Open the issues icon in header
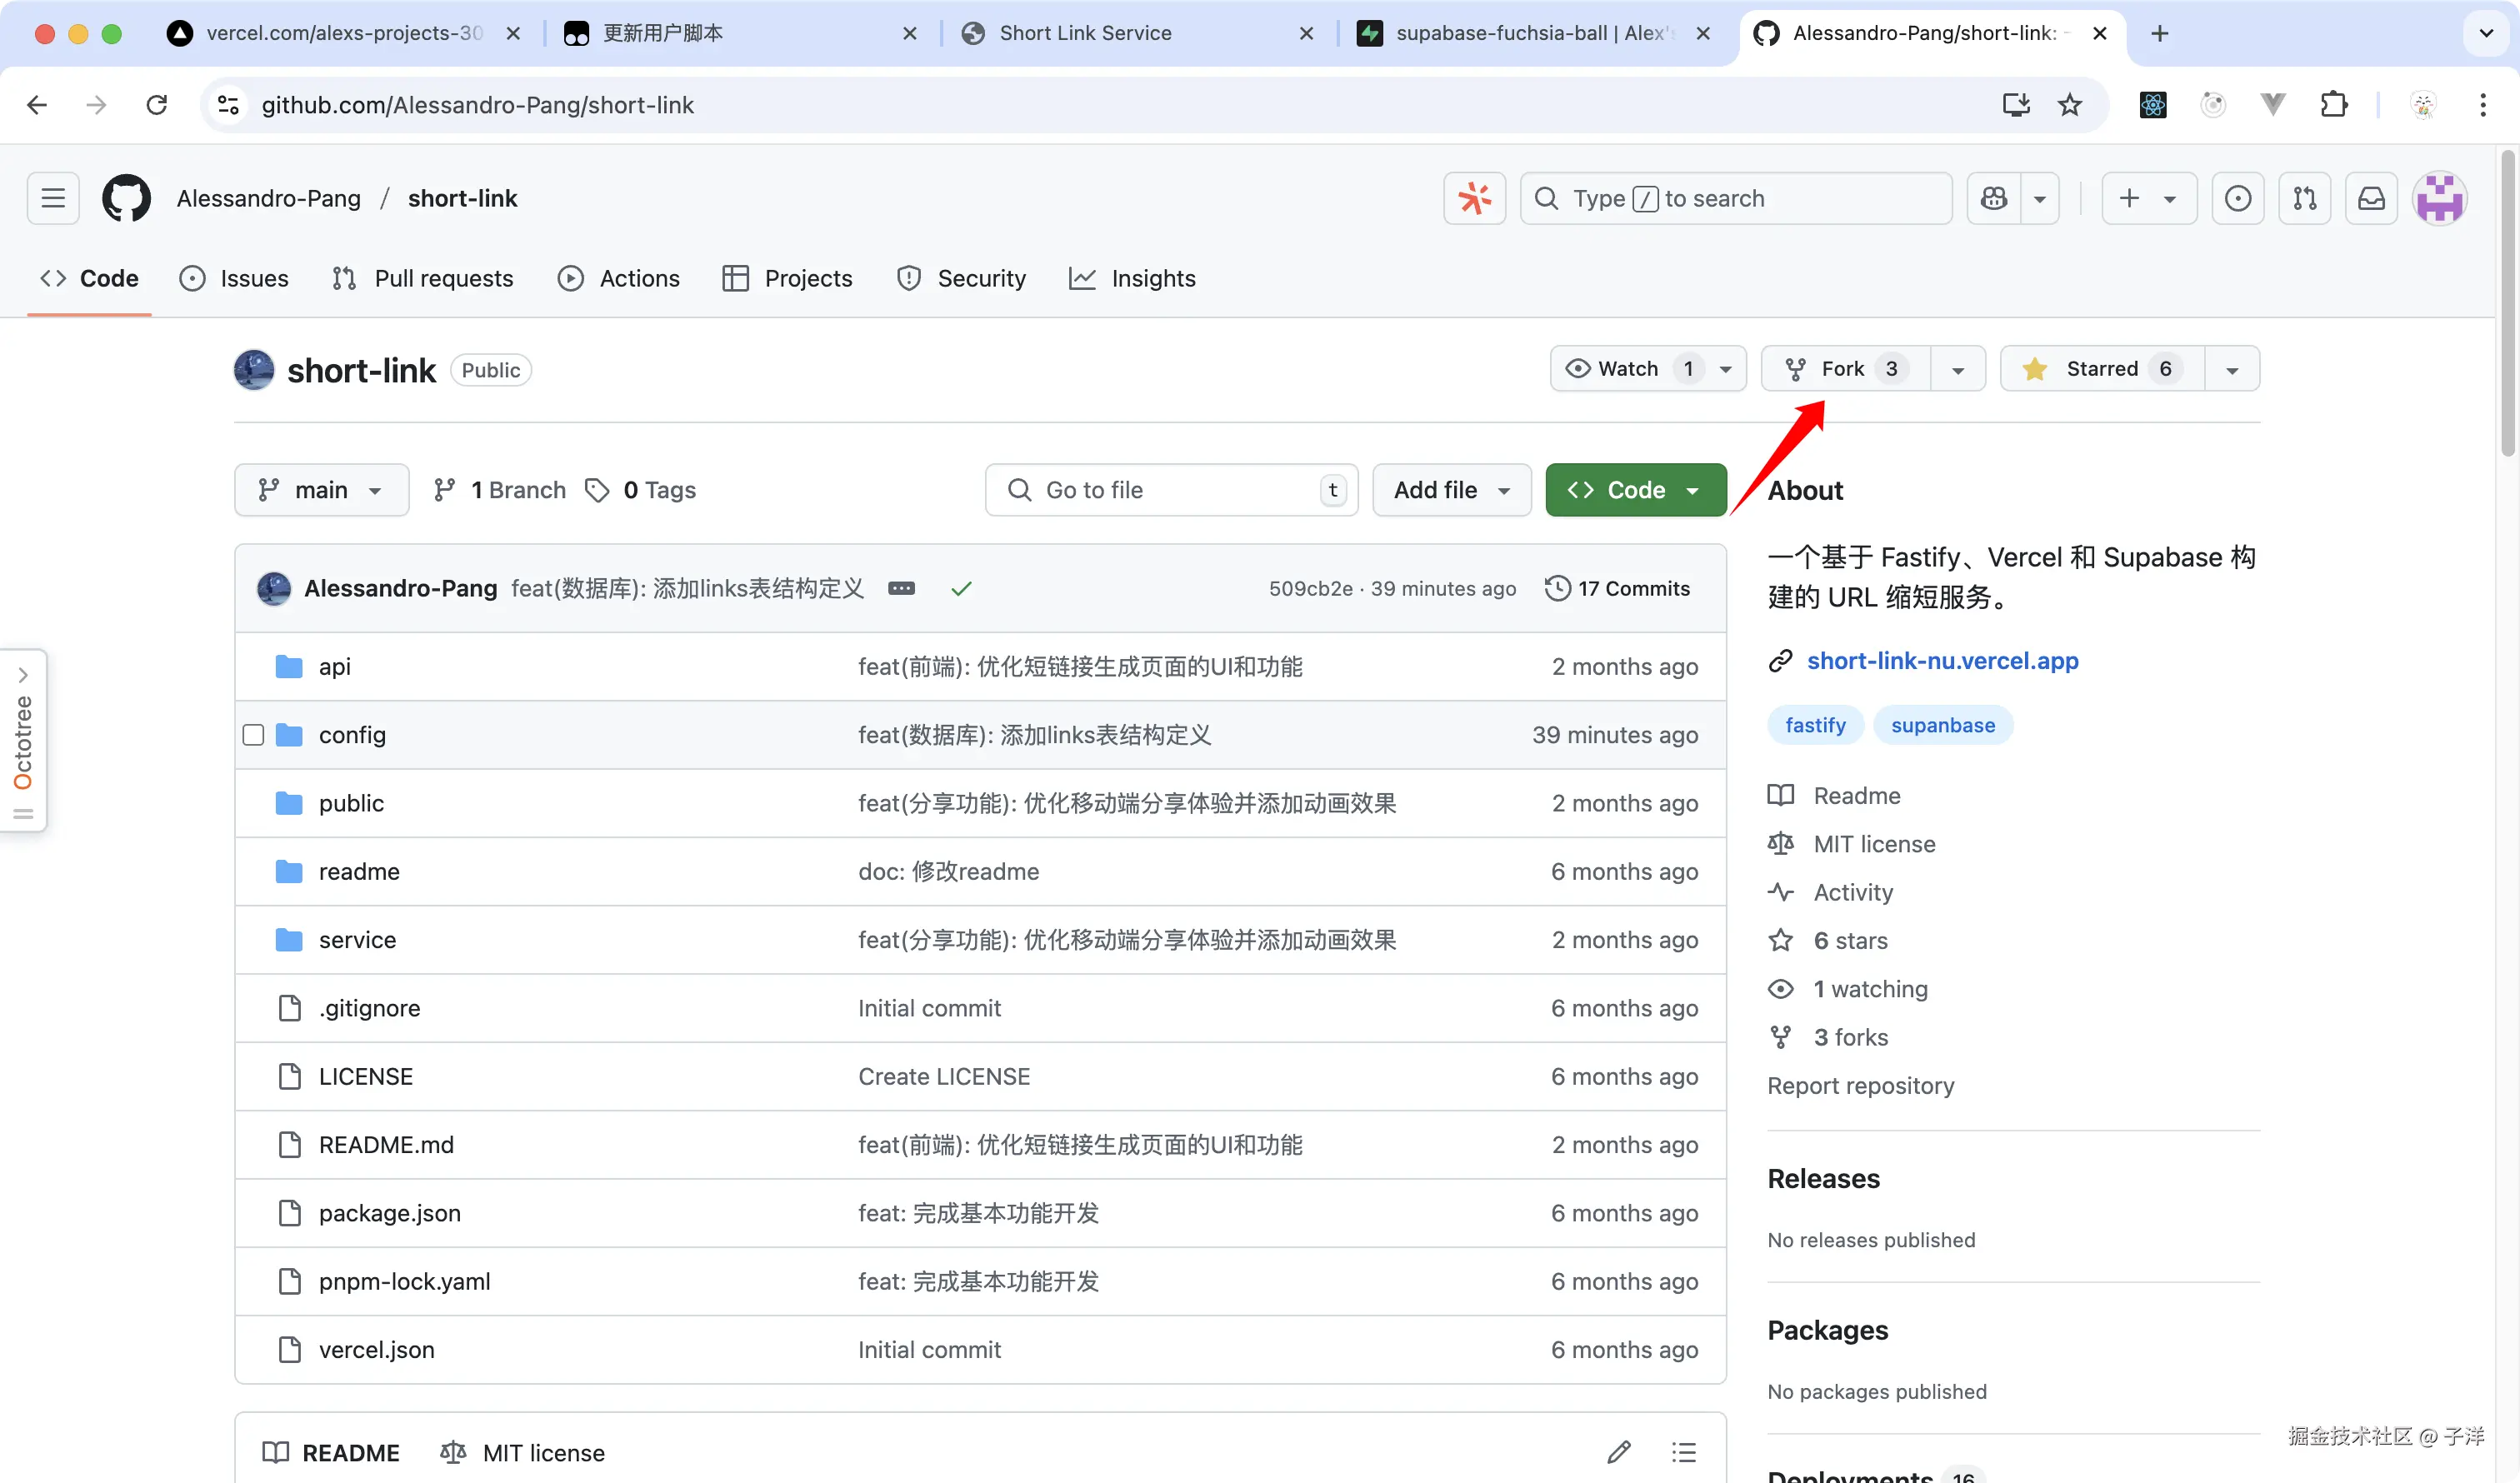The width and height of the screenshot is (2520, 1483). coord(2237,198)
